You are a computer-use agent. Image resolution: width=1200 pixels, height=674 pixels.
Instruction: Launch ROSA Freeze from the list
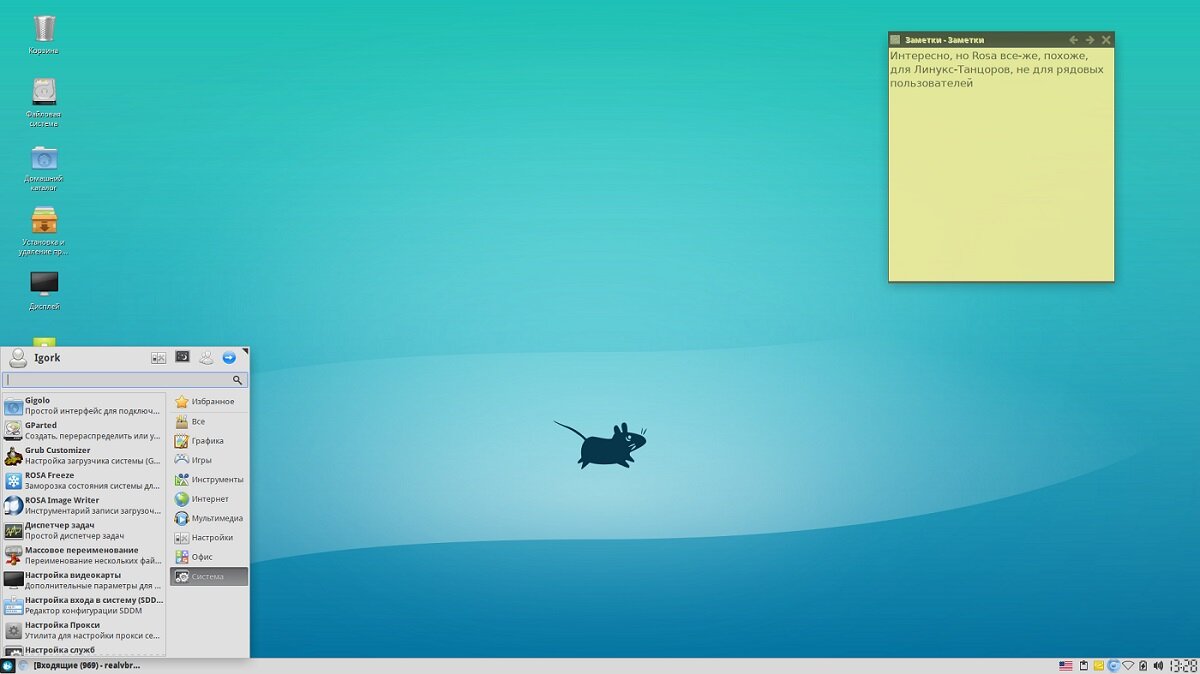pyautogui.click(x=83, y=480)
